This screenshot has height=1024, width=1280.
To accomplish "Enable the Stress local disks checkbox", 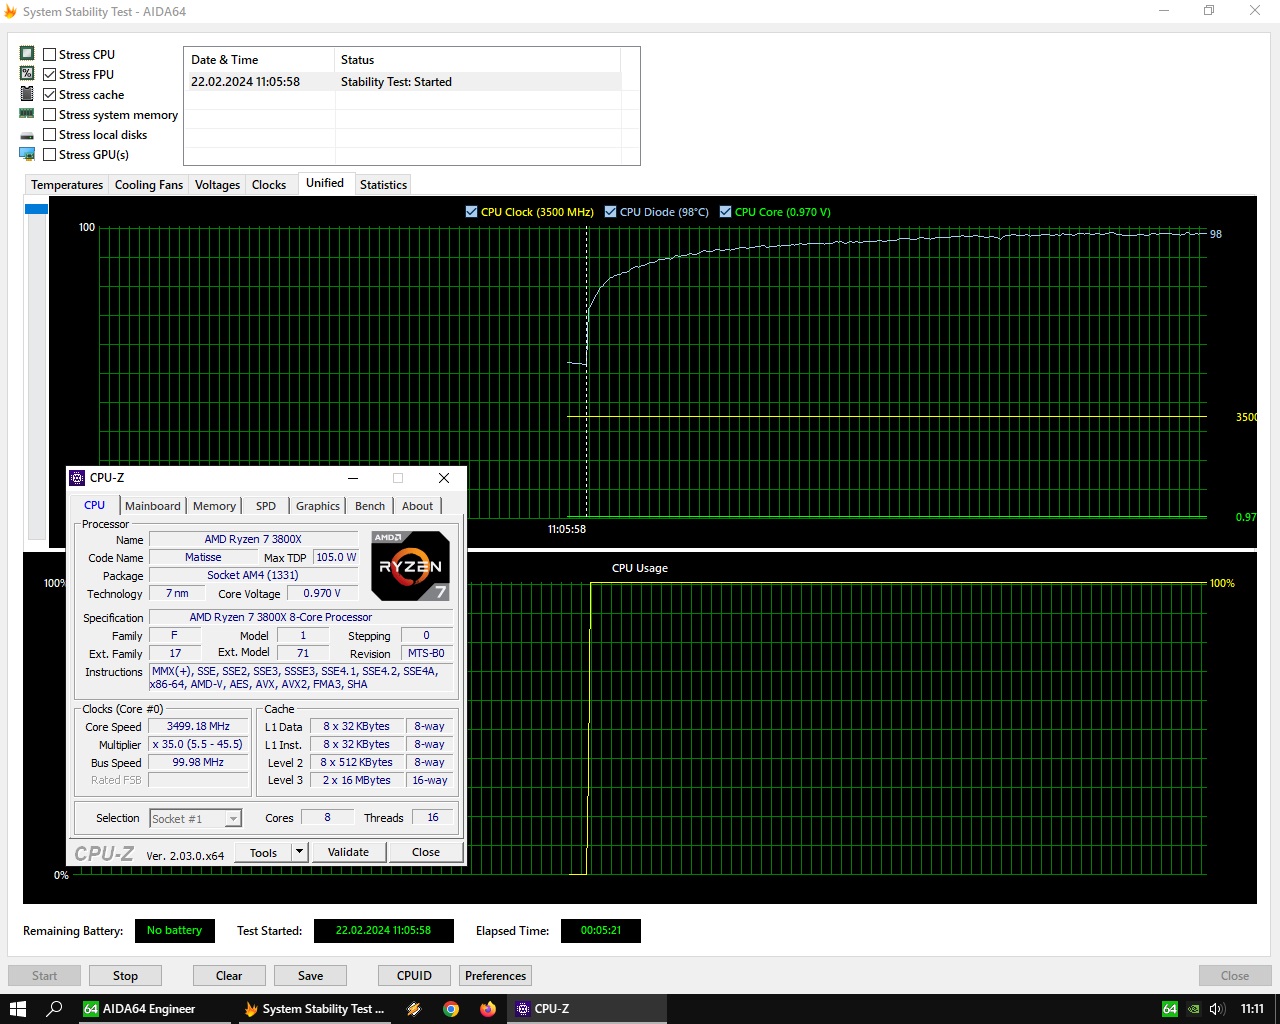I will coord(50,135).
